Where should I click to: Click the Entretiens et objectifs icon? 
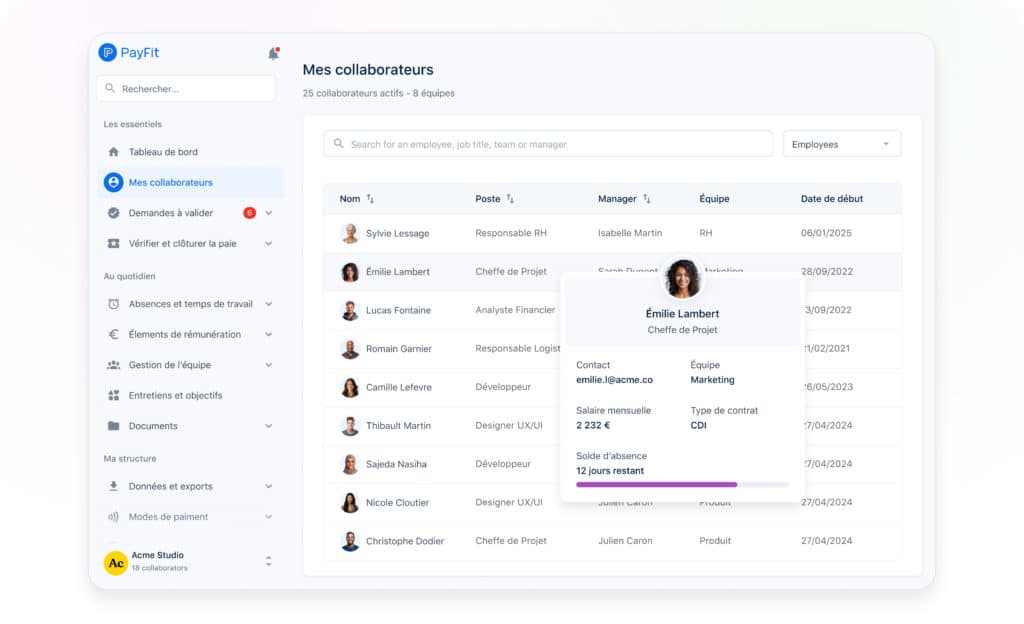click(113, 396)
